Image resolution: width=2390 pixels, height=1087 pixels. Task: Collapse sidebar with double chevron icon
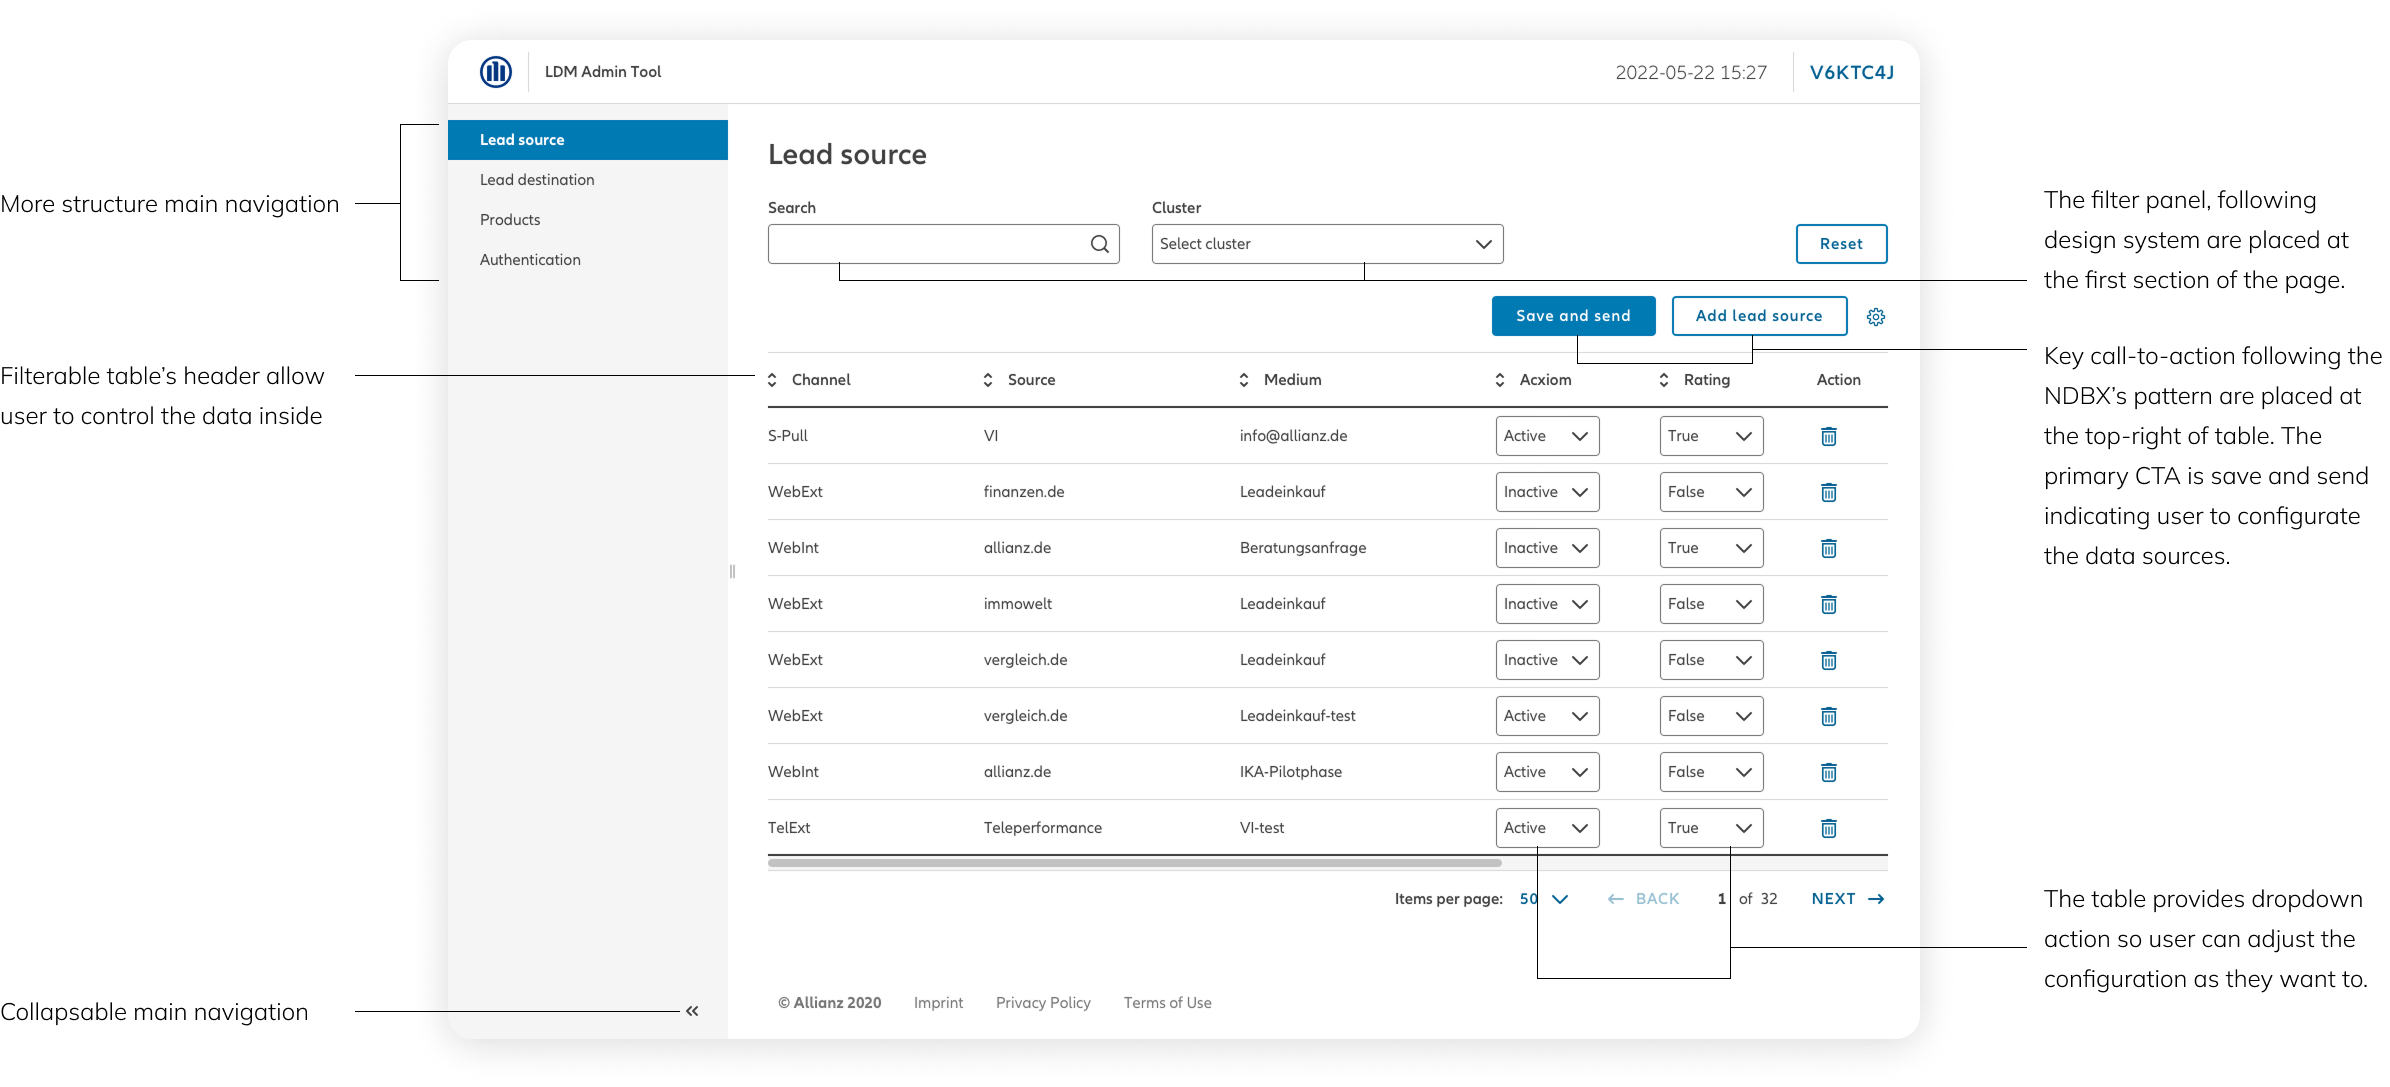(x=692, y=1011)
